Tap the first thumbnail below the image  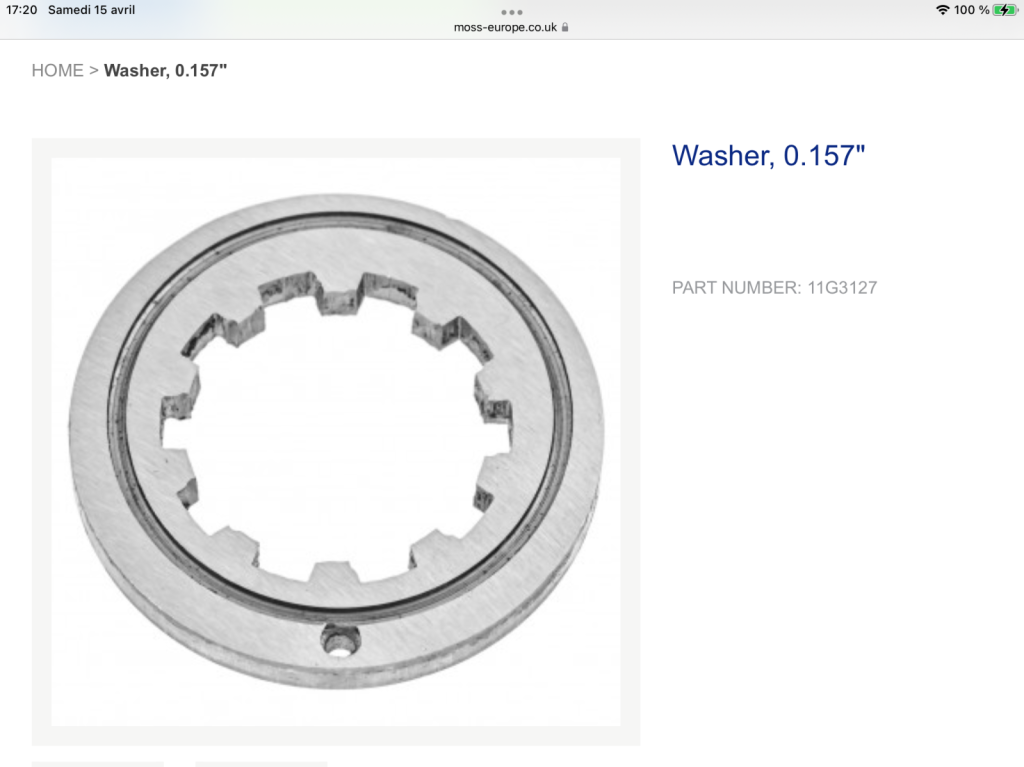(x=97, y=764)
